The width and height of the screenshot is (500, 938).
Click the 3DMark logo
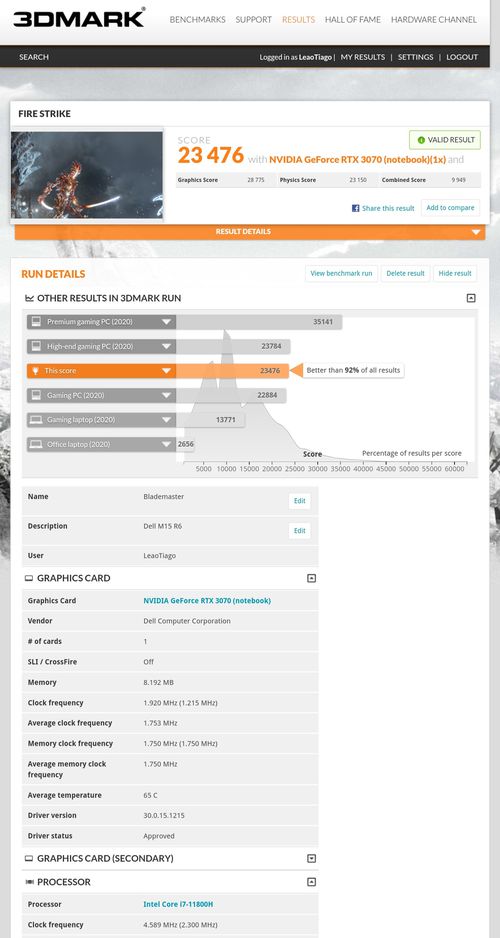click(79, 18)
